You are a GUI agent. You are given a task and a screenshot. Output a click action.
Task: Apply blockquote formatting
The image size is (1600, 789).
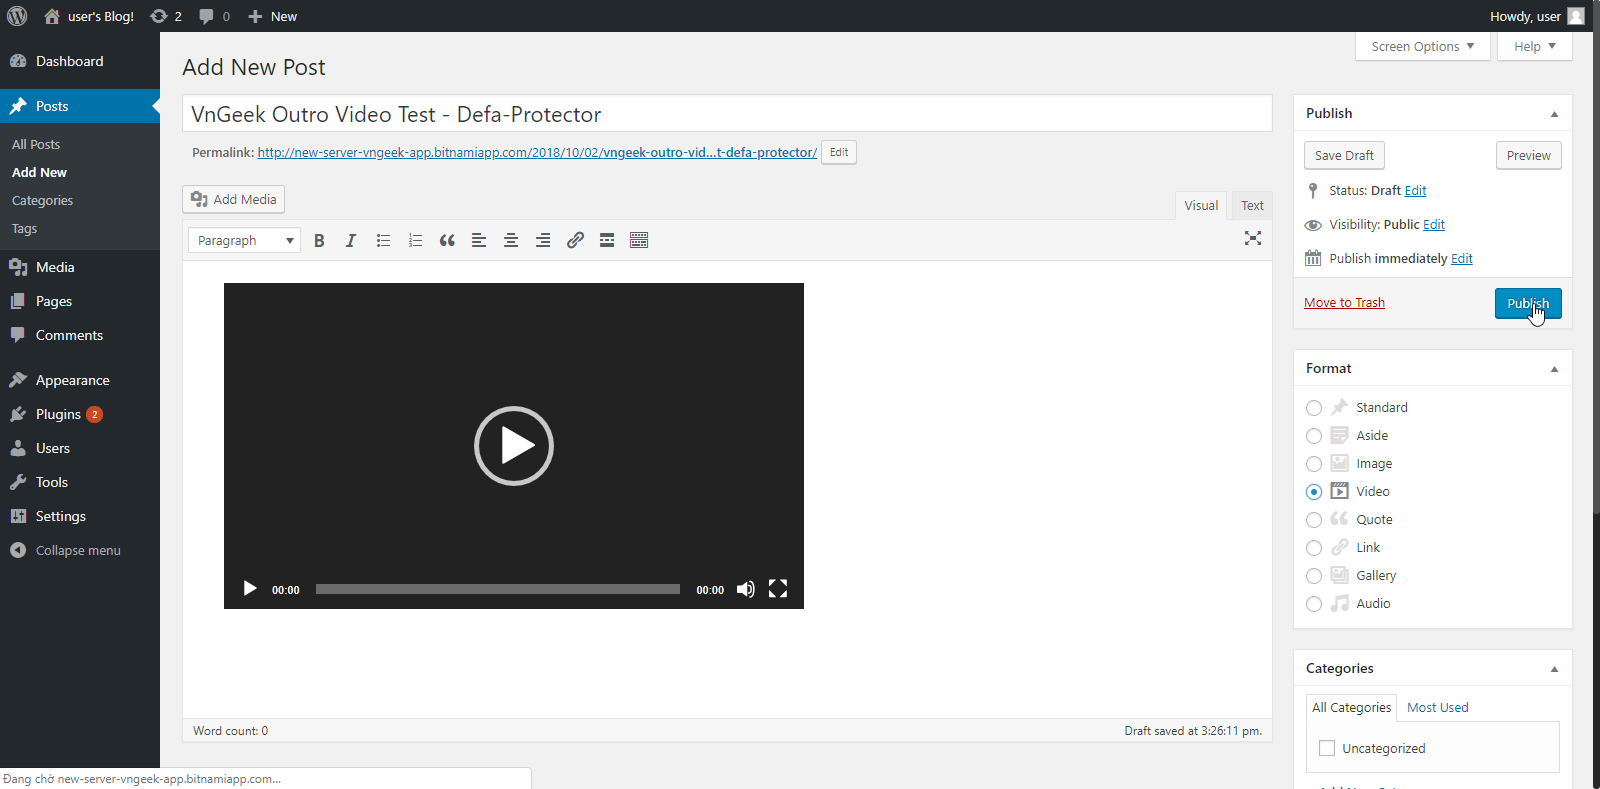447,240
